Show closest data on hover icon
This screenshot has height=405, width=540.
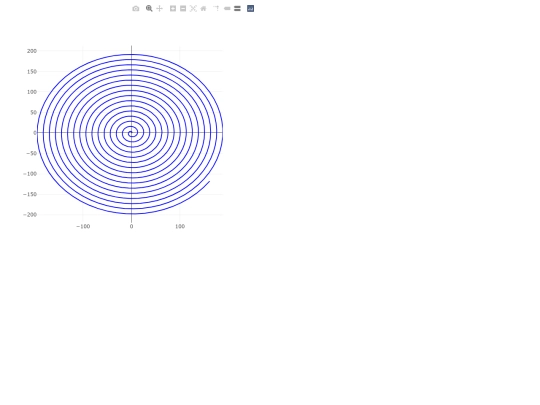click(x=227, y=9)
